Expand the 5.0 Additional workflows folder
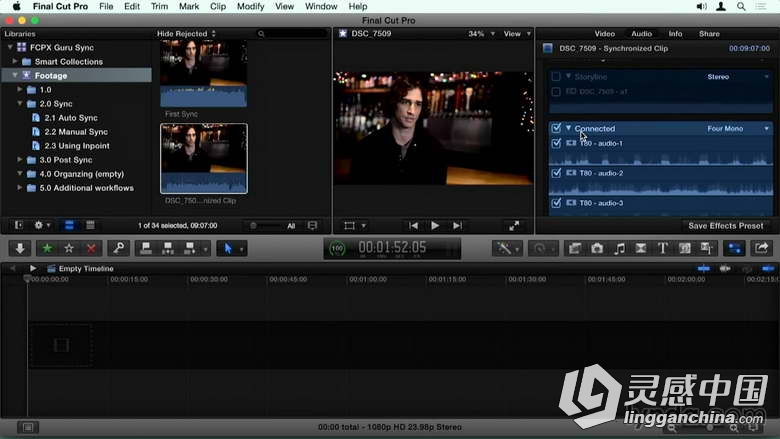 coord(19,187)
